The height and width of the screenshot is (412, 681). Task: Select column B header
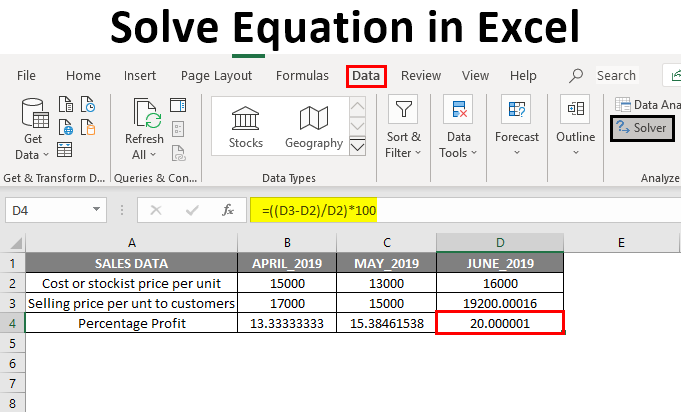287,242
